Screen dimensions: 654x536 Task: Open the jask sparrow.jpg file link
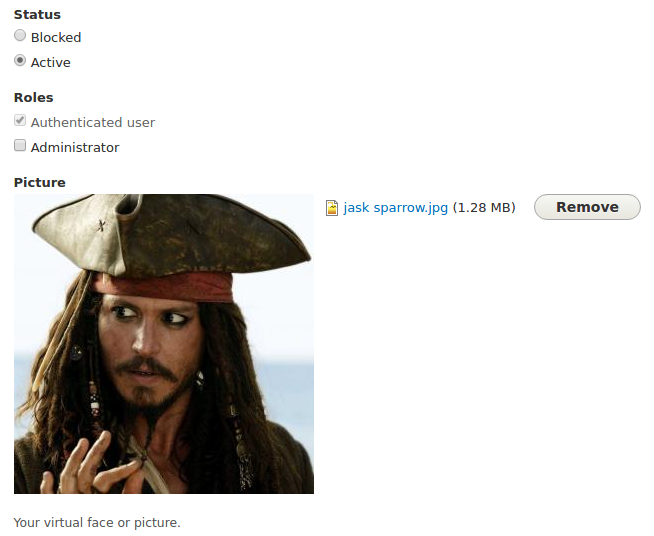coord(395,207)
